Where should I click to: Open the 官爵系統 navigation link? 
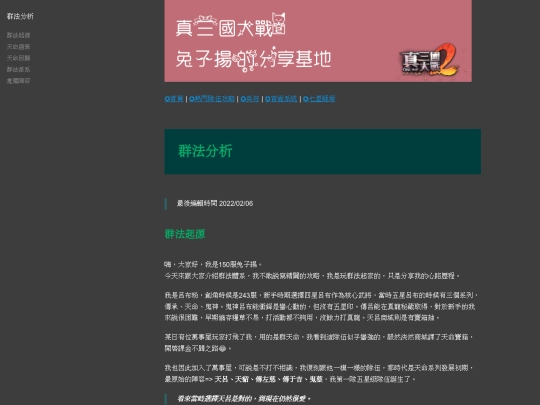[x=281, y=99]
